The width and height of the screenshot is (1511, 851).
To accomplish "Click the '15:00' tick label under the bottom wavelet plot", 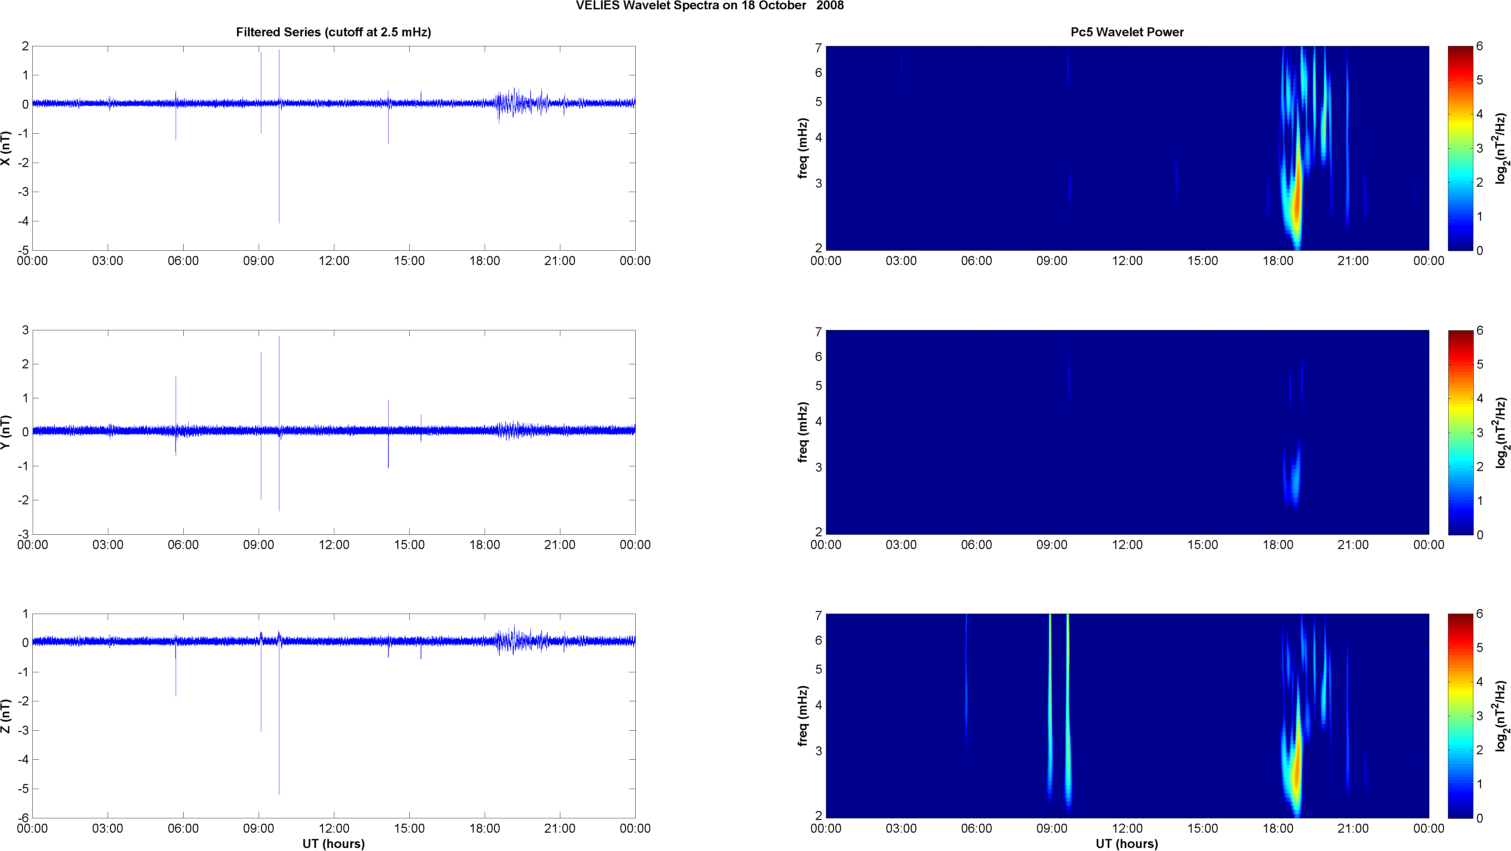I will pyautogui.click(x=1202, y=828).
